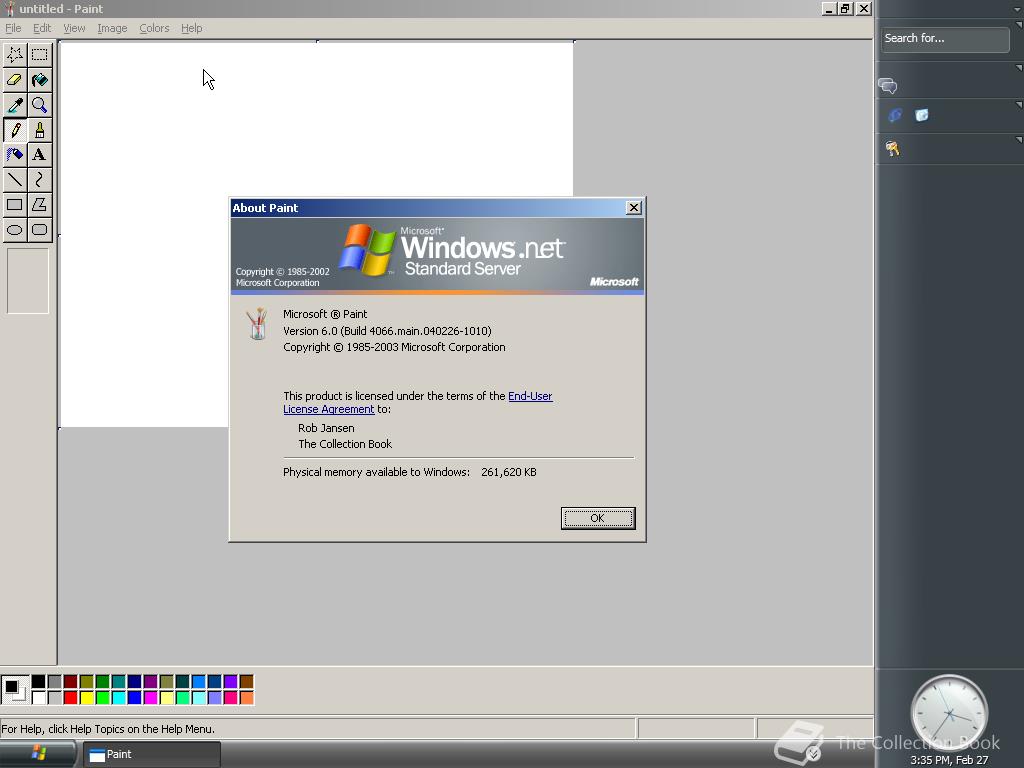Click the Start button on the taskbar
This screenshot has width=1024, height=768.
pos(39,753)
